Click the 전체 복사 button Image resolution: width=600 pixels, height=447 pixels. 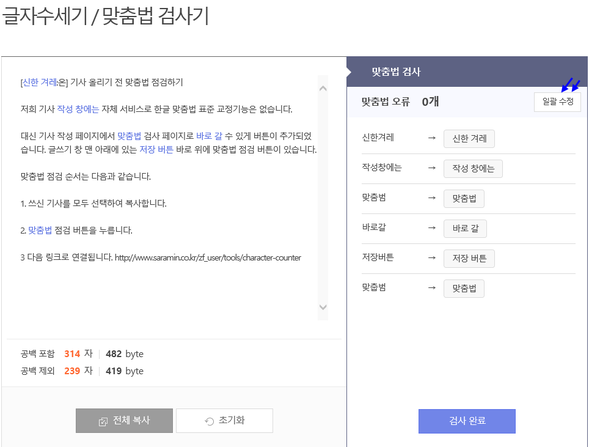(124, 421)
